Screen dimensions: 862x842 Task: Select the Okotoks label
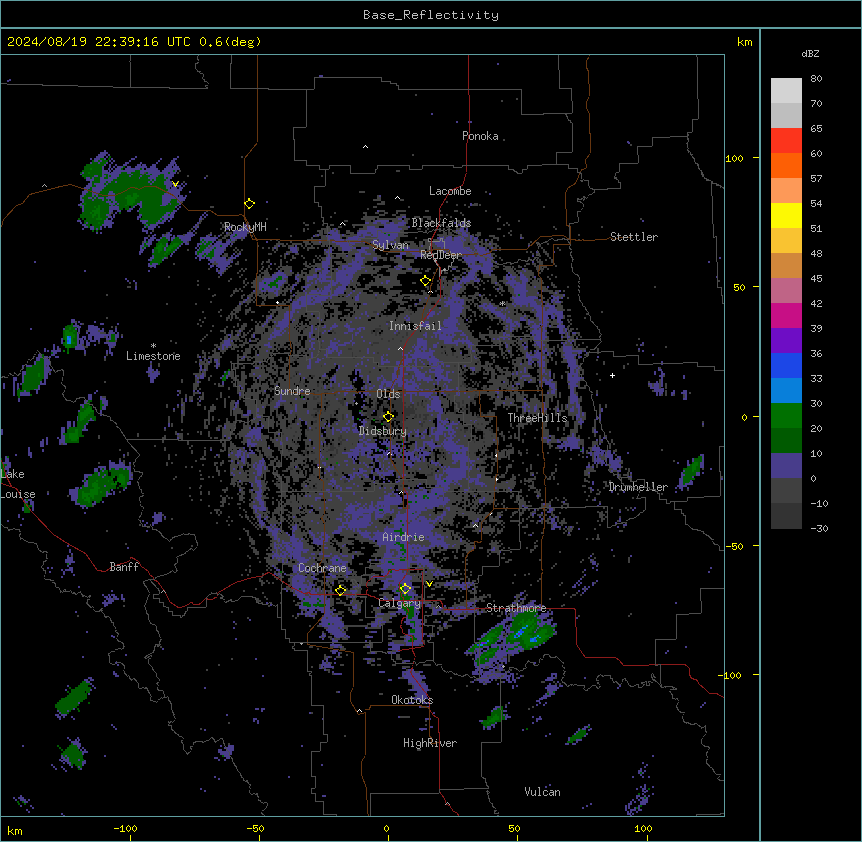tap(412, 700)
